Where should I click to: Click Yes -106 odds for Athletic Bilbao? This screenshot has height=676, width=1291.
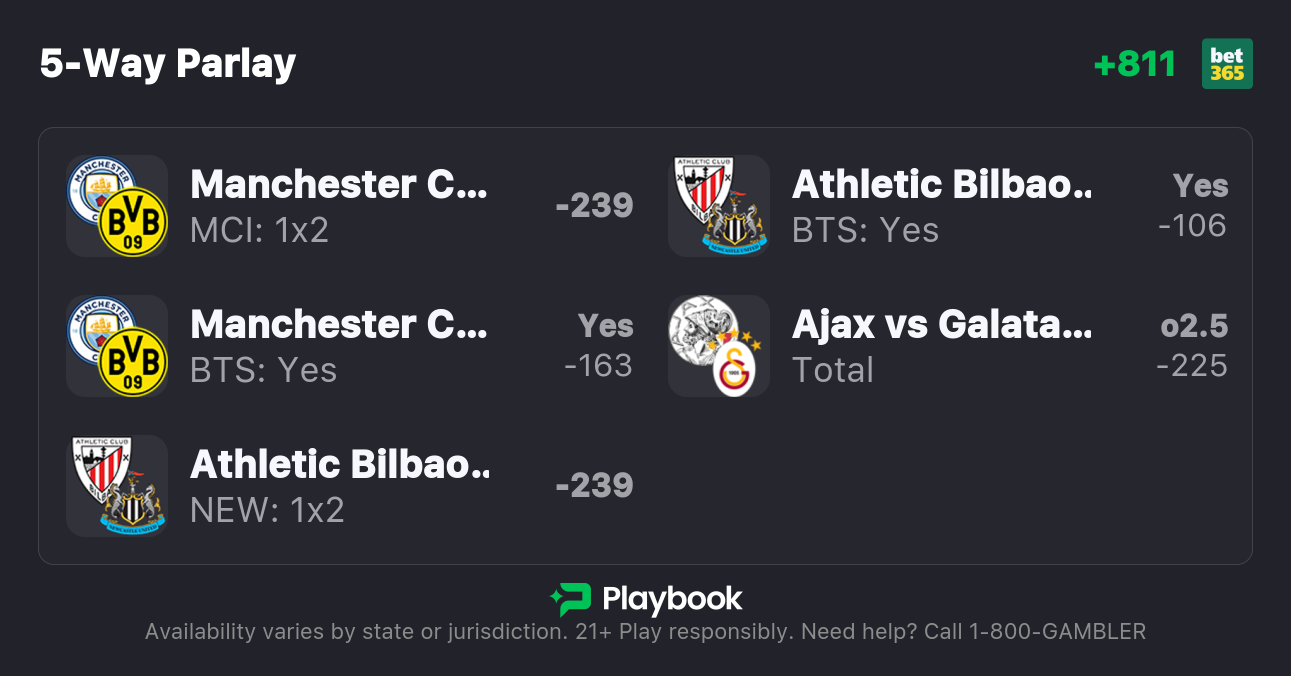1193,206
